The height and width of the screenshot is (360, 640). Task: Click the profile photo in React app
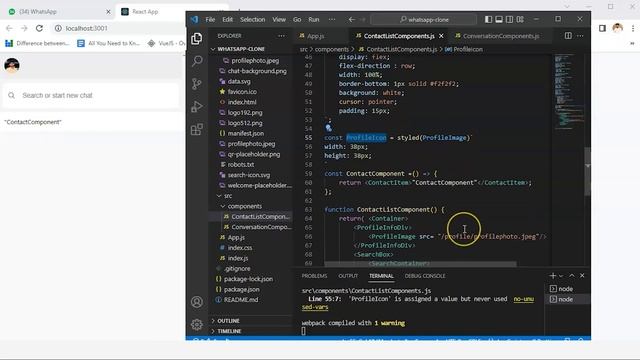12,65
